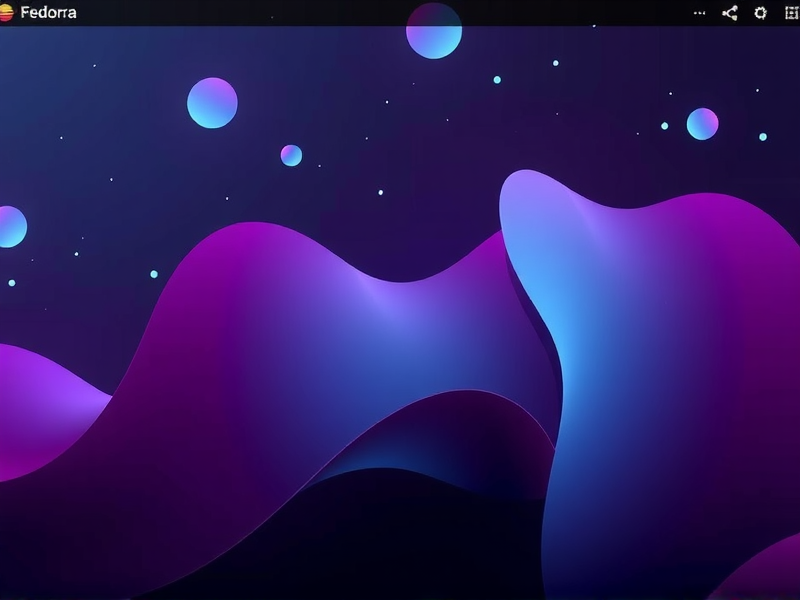
Task: Click the small pink bubble above the waves
Action: pos(291,154)
